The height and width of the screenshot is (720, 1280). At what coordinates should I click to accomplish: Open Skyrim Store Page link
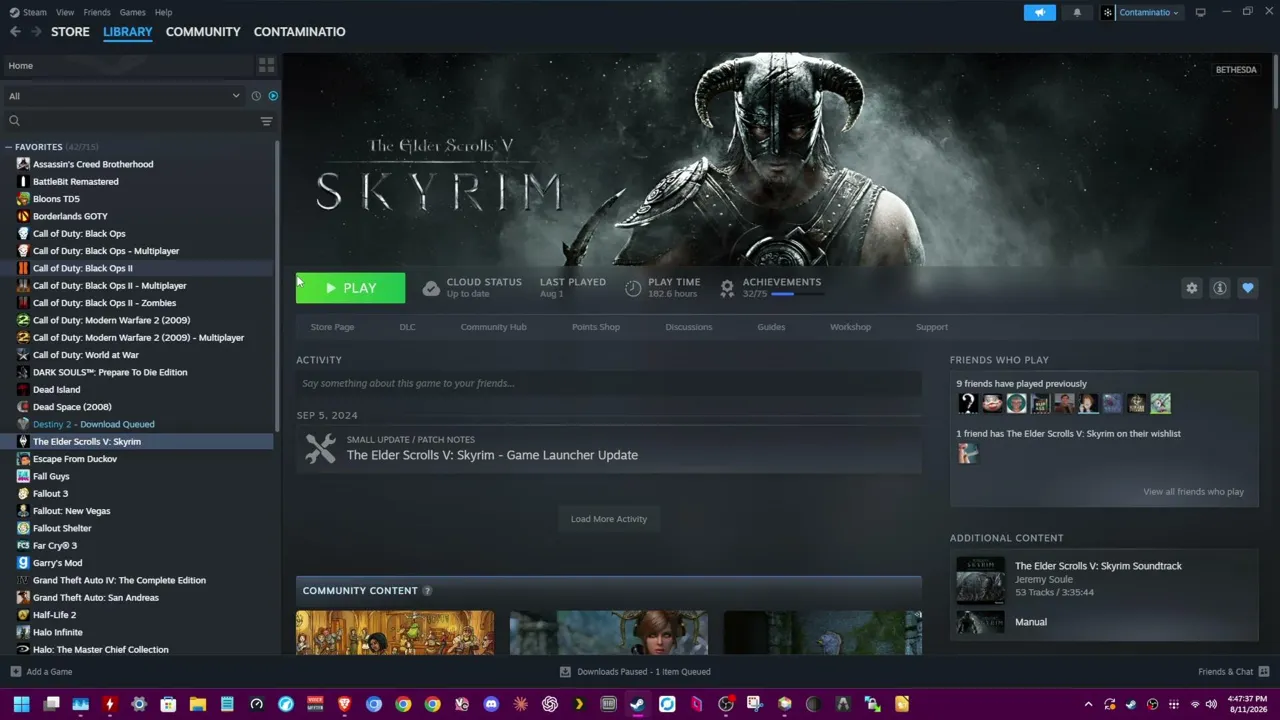(332, 327)
